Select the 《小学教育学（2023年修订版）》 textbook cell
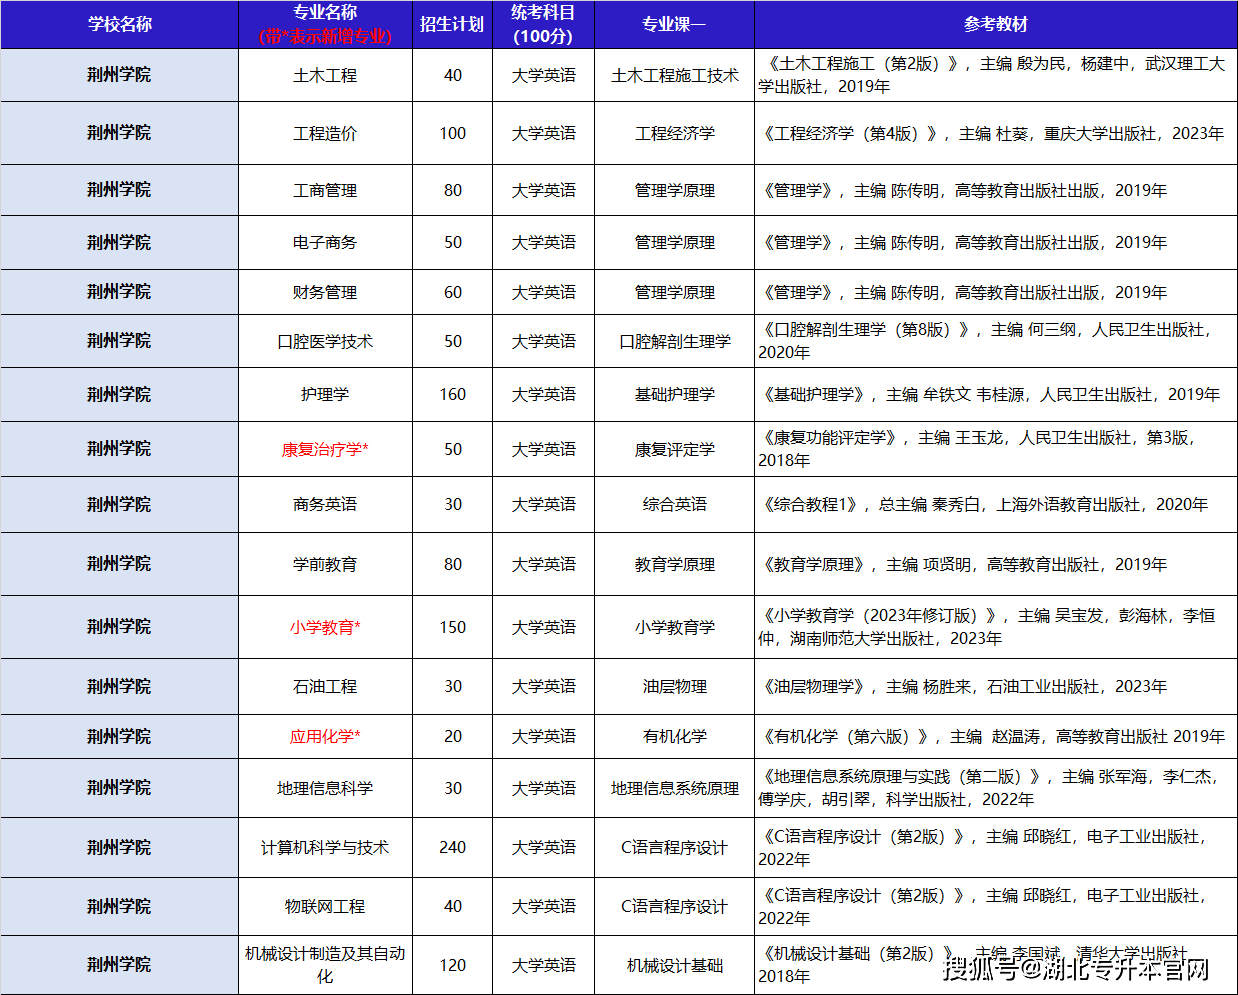 click(x=996, y=627)
